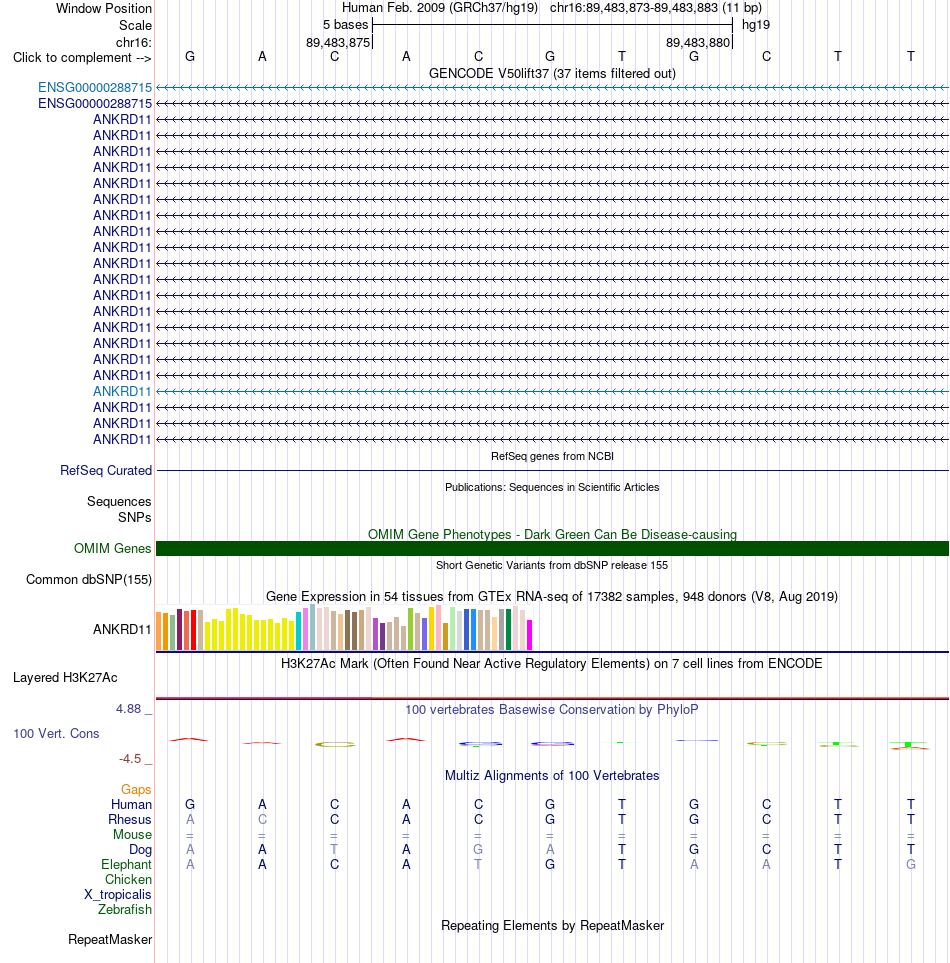Click the RefSeq Curated horizontal intron line
Image resolution: width=950 pixels, height=963 pixels.
click(552, 470)
